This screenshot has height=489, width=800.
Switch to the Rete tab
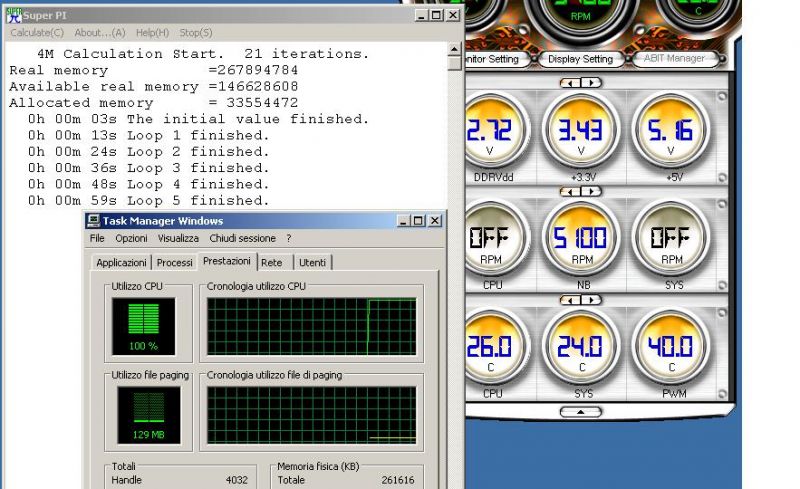(271, 262)
